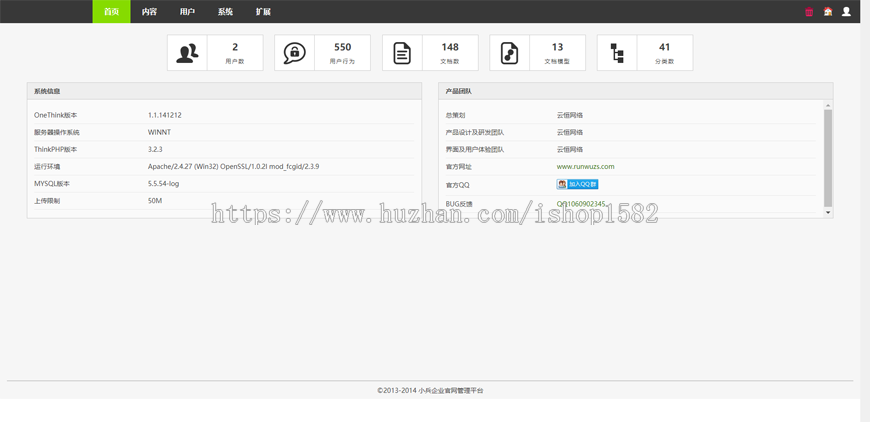This screenshot has height=422, width=870.
Task: Click the 云恒网络 value beside 总策划
Action: click(x=570, y=115)
